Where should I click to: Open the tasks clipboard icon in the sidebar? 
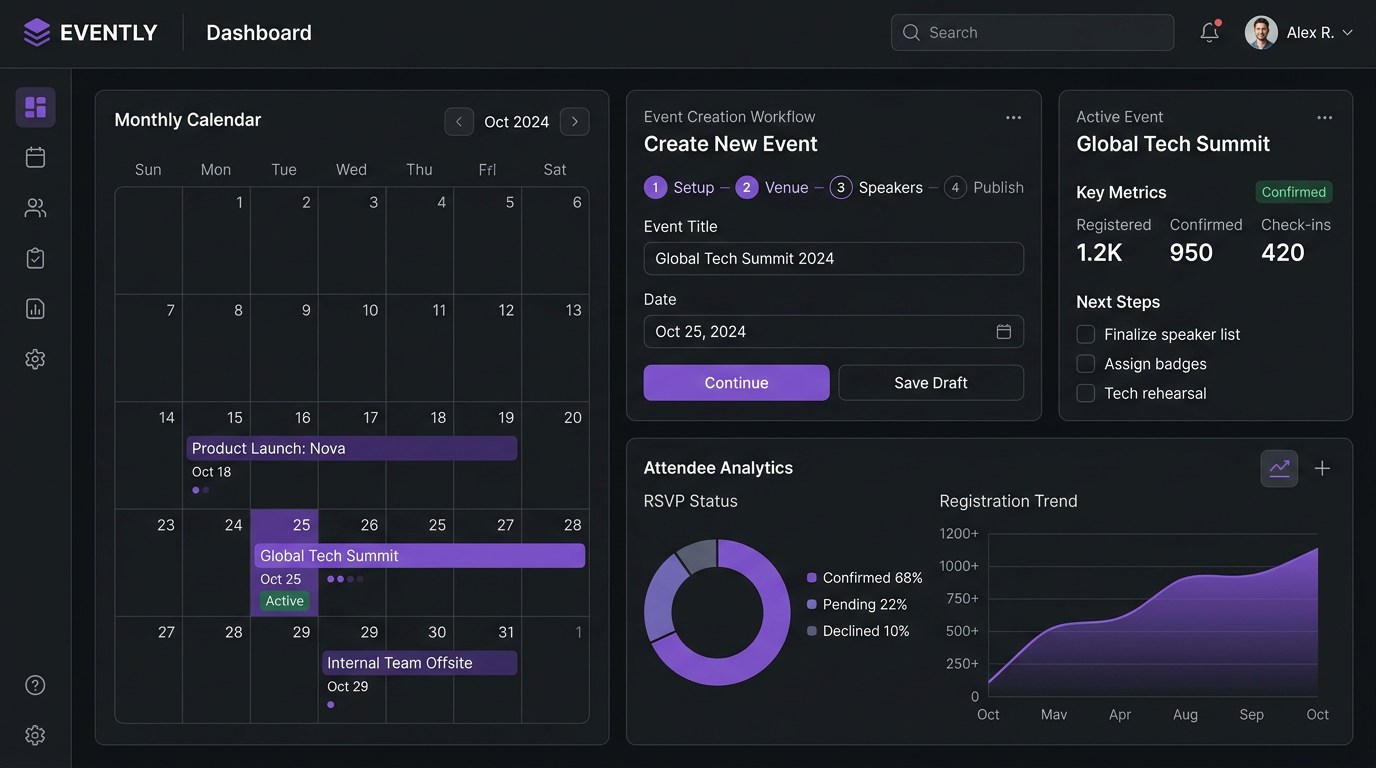(35, 258)
